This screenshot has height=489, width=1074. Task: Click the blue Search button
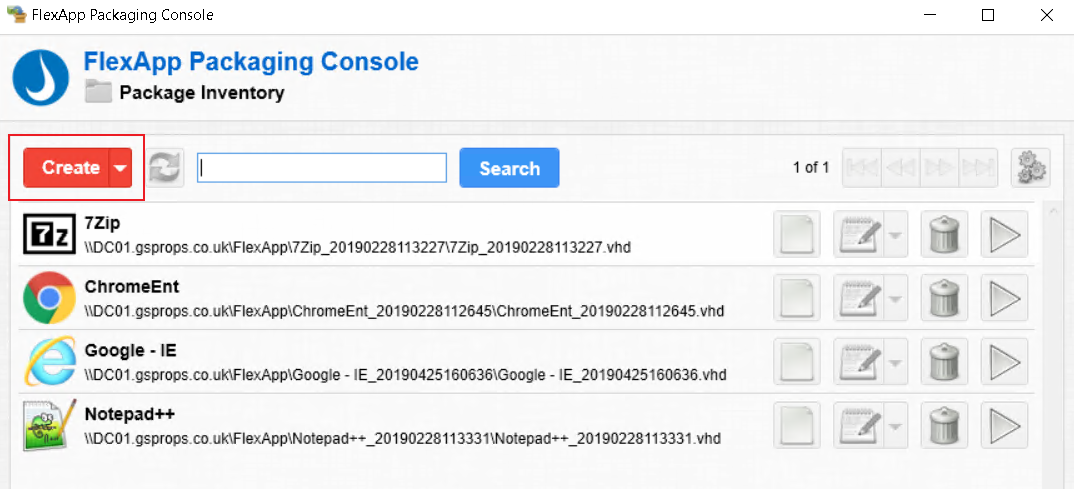point(509,168)
